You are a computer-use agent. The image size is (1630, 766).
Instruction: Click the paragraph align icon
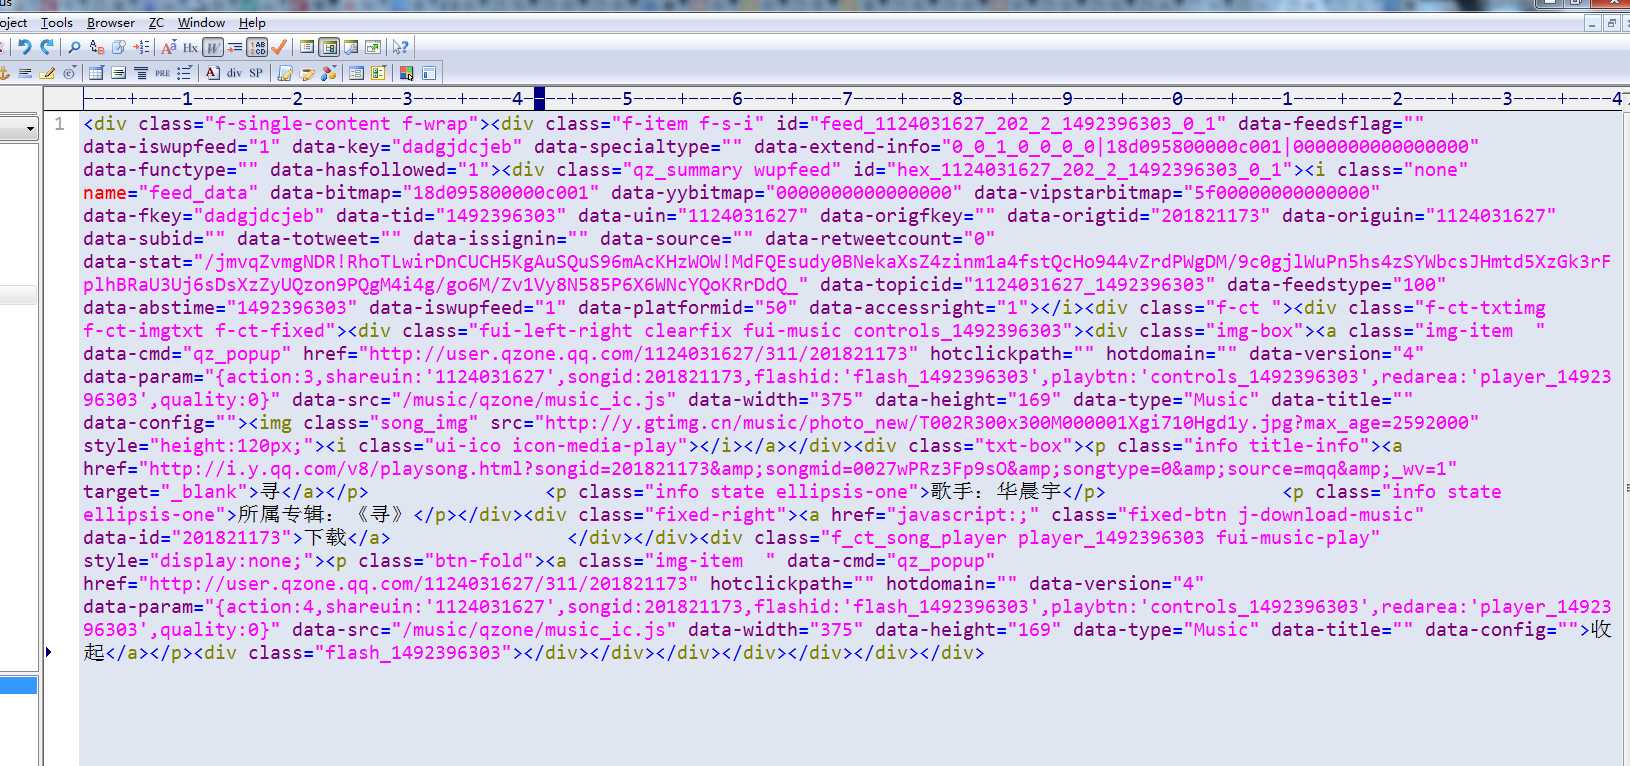118,73
